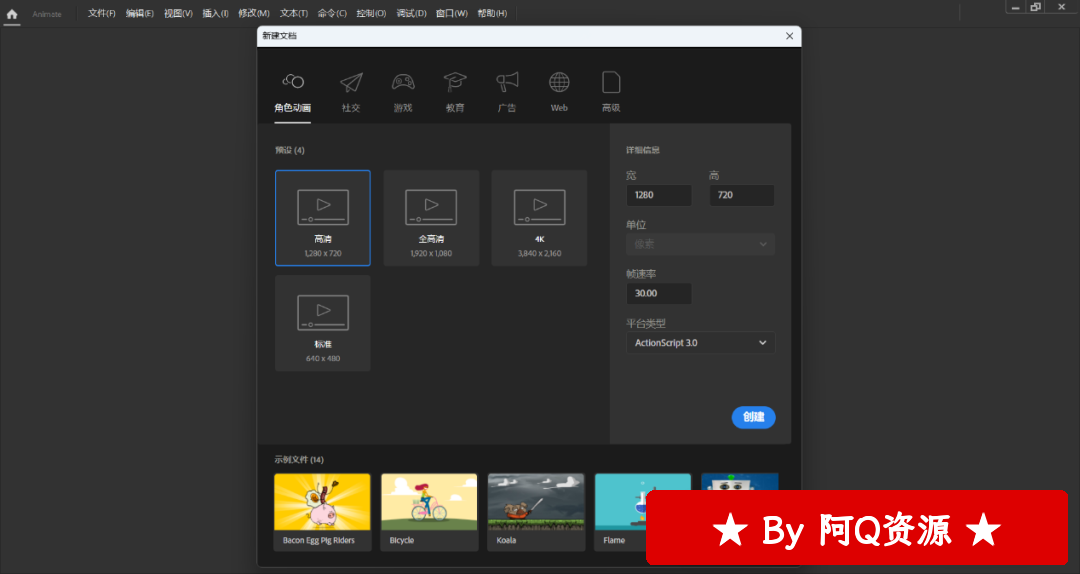
Task: Select the Web globe icon
Action: pyautogui.click(x=559, y=82)
